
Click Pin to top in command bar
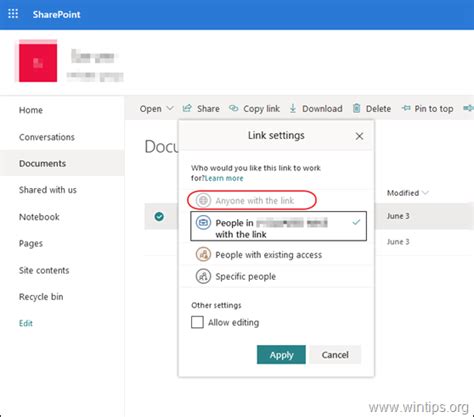427,108
